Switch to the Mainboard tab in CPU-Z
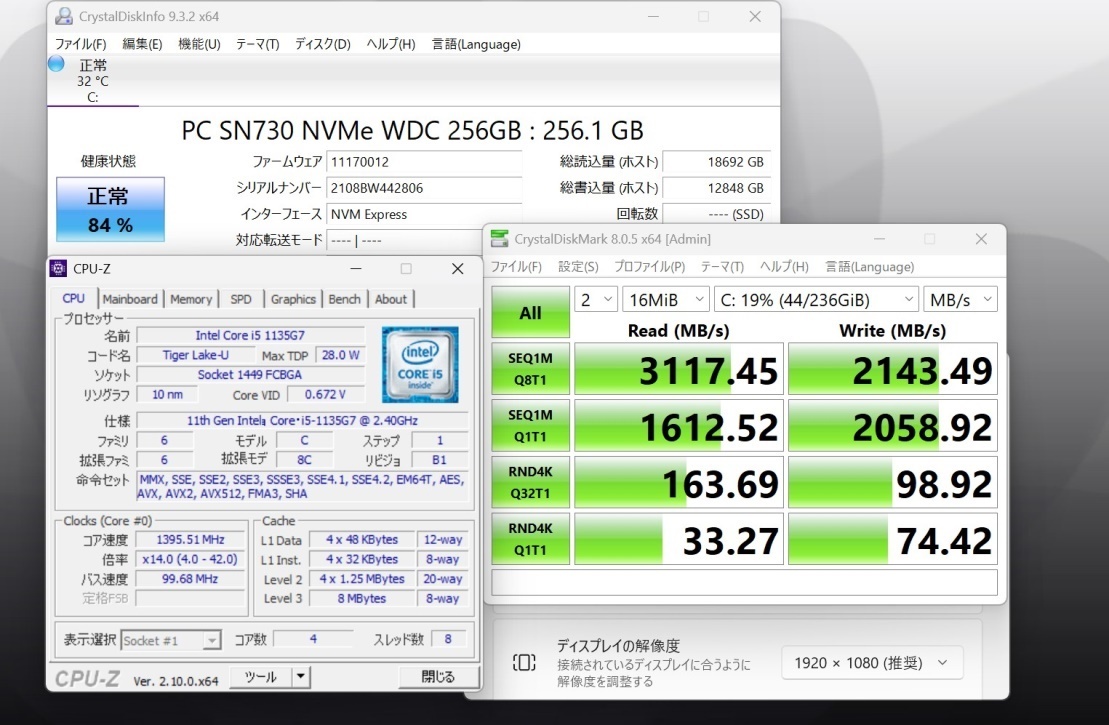 [x=130, y=299]
